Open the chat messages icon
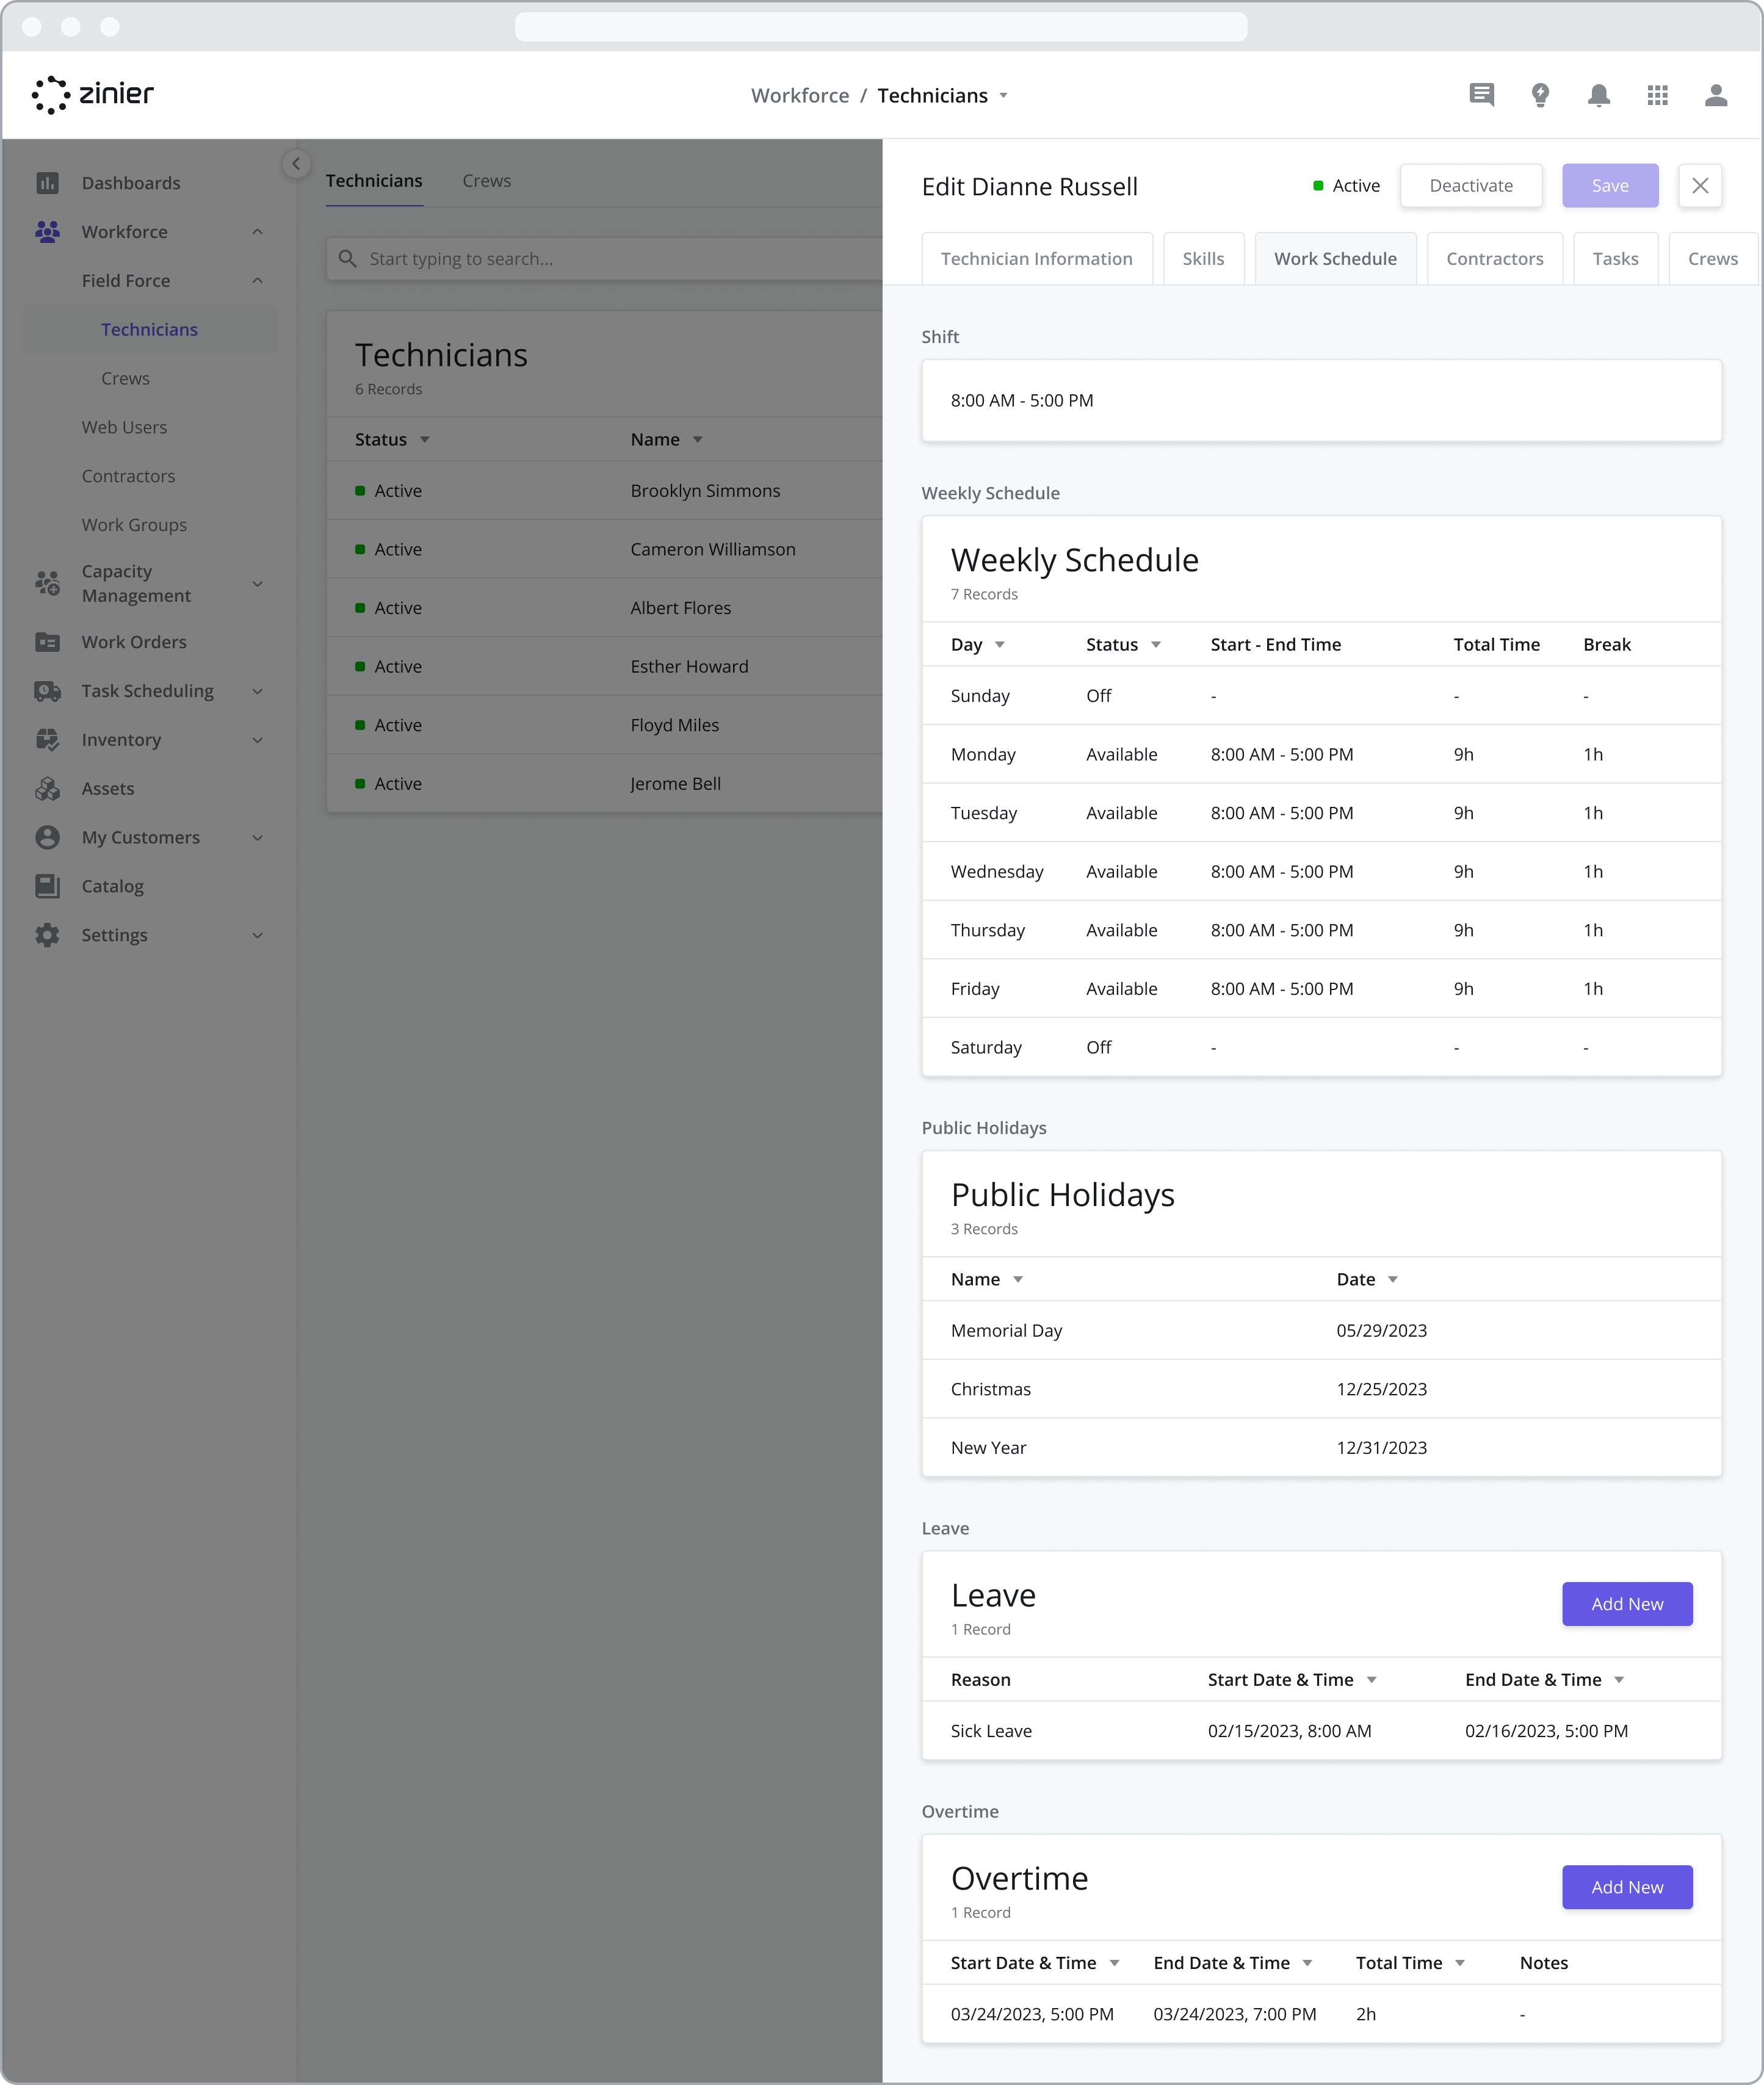The height and width of the screenshot is (2085, 1764). pos(1481,95)
